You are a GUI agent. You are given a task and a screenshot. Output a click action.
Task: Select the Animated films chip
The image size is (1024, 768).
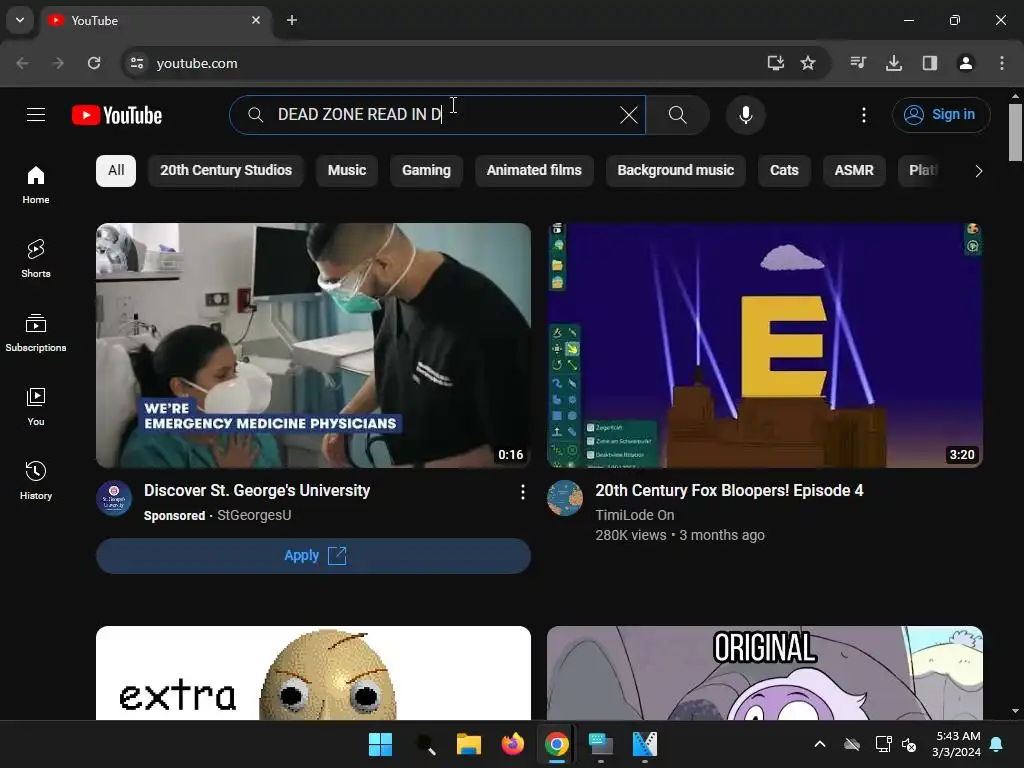(x=534, y=170)
